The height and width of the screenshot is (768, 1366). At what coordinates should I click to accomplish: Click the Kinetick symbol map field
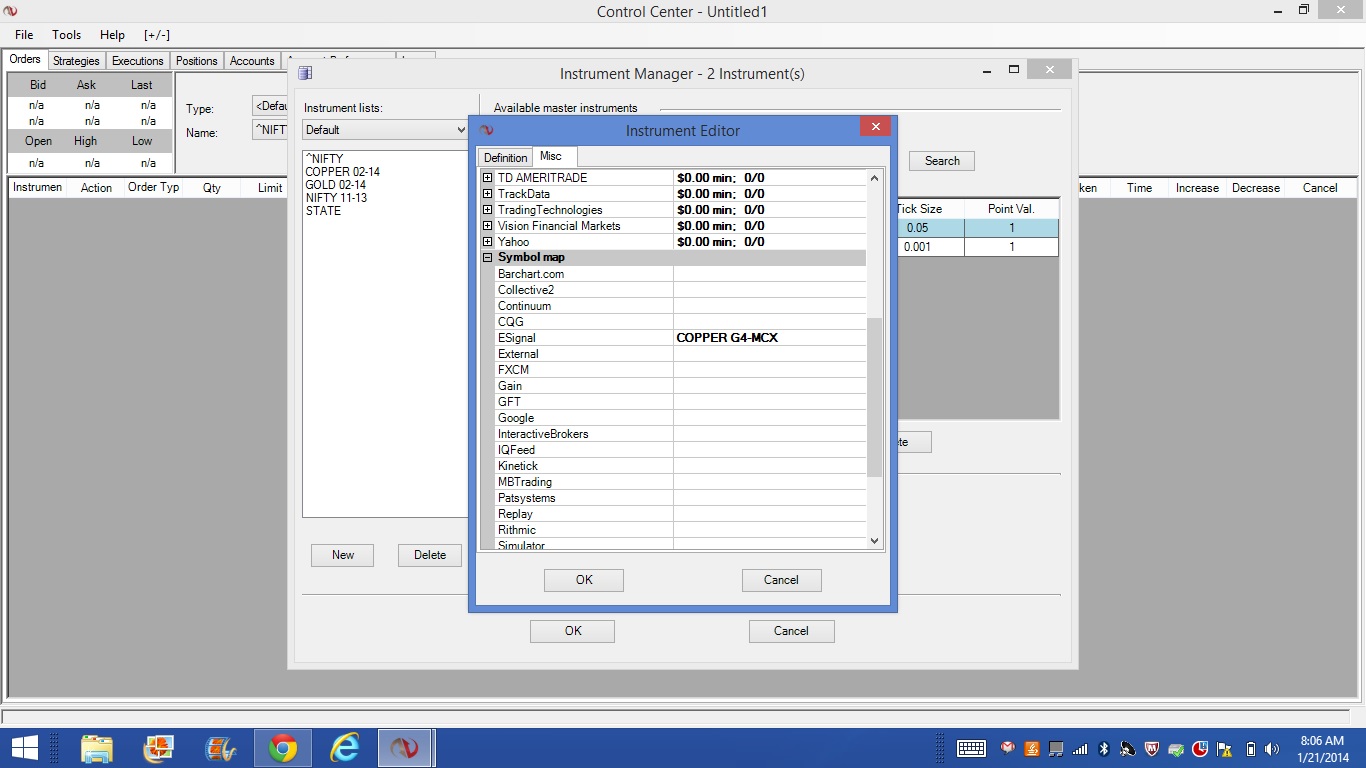coord(770,466)
